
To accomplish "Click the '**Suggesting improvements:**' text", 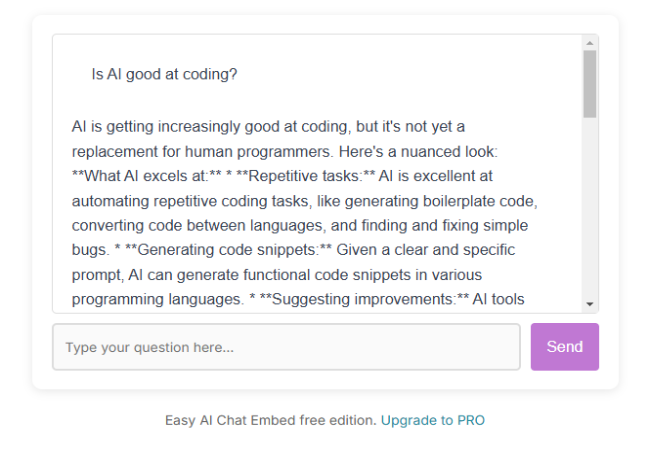I will [364, 299].
